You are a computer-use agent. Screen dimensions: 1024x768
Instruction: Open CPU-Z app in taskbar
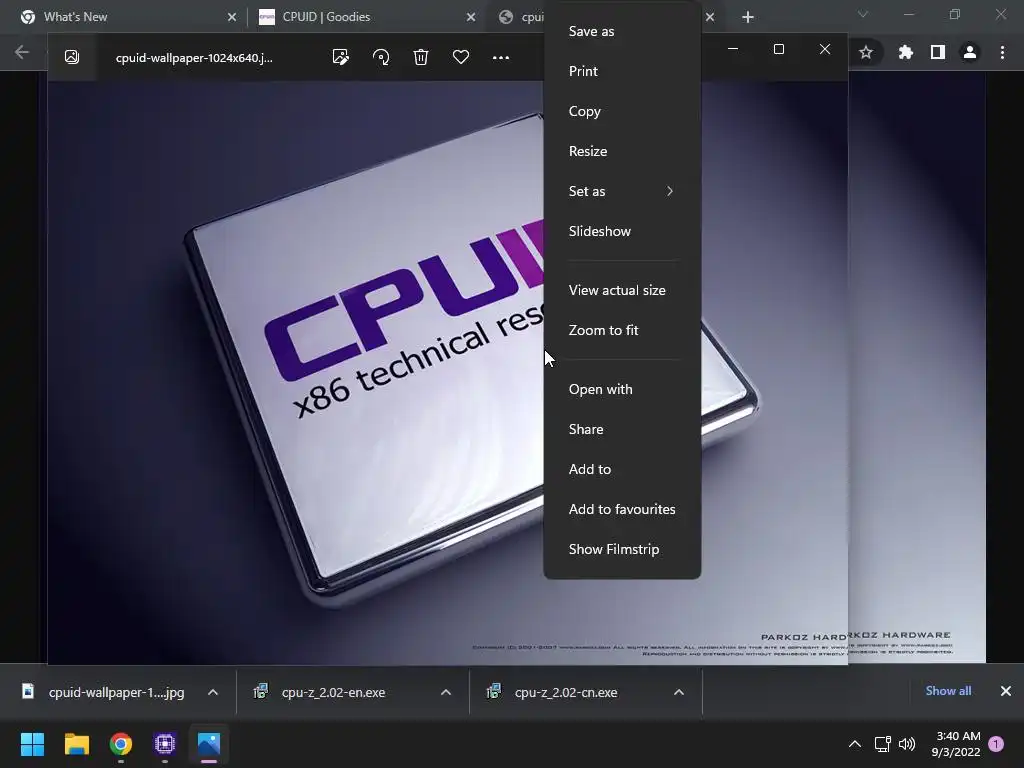coord(165,744)
